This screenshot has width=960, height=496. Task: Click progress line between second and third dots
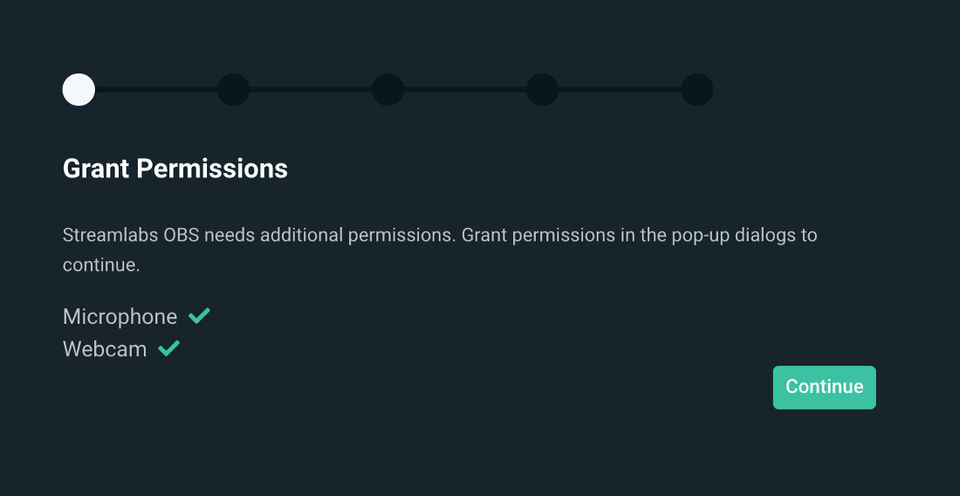(310, 90)
